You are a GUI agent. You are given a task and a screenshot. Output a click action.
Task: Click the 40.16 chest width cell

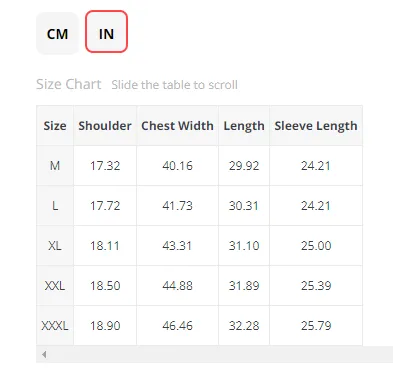pos(177,166)
